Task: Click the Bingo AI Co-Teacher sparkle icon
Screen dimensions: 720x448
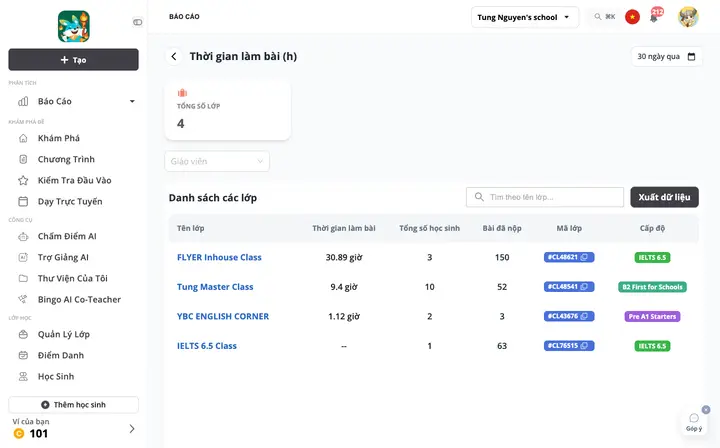Action: tap(22, 299)
